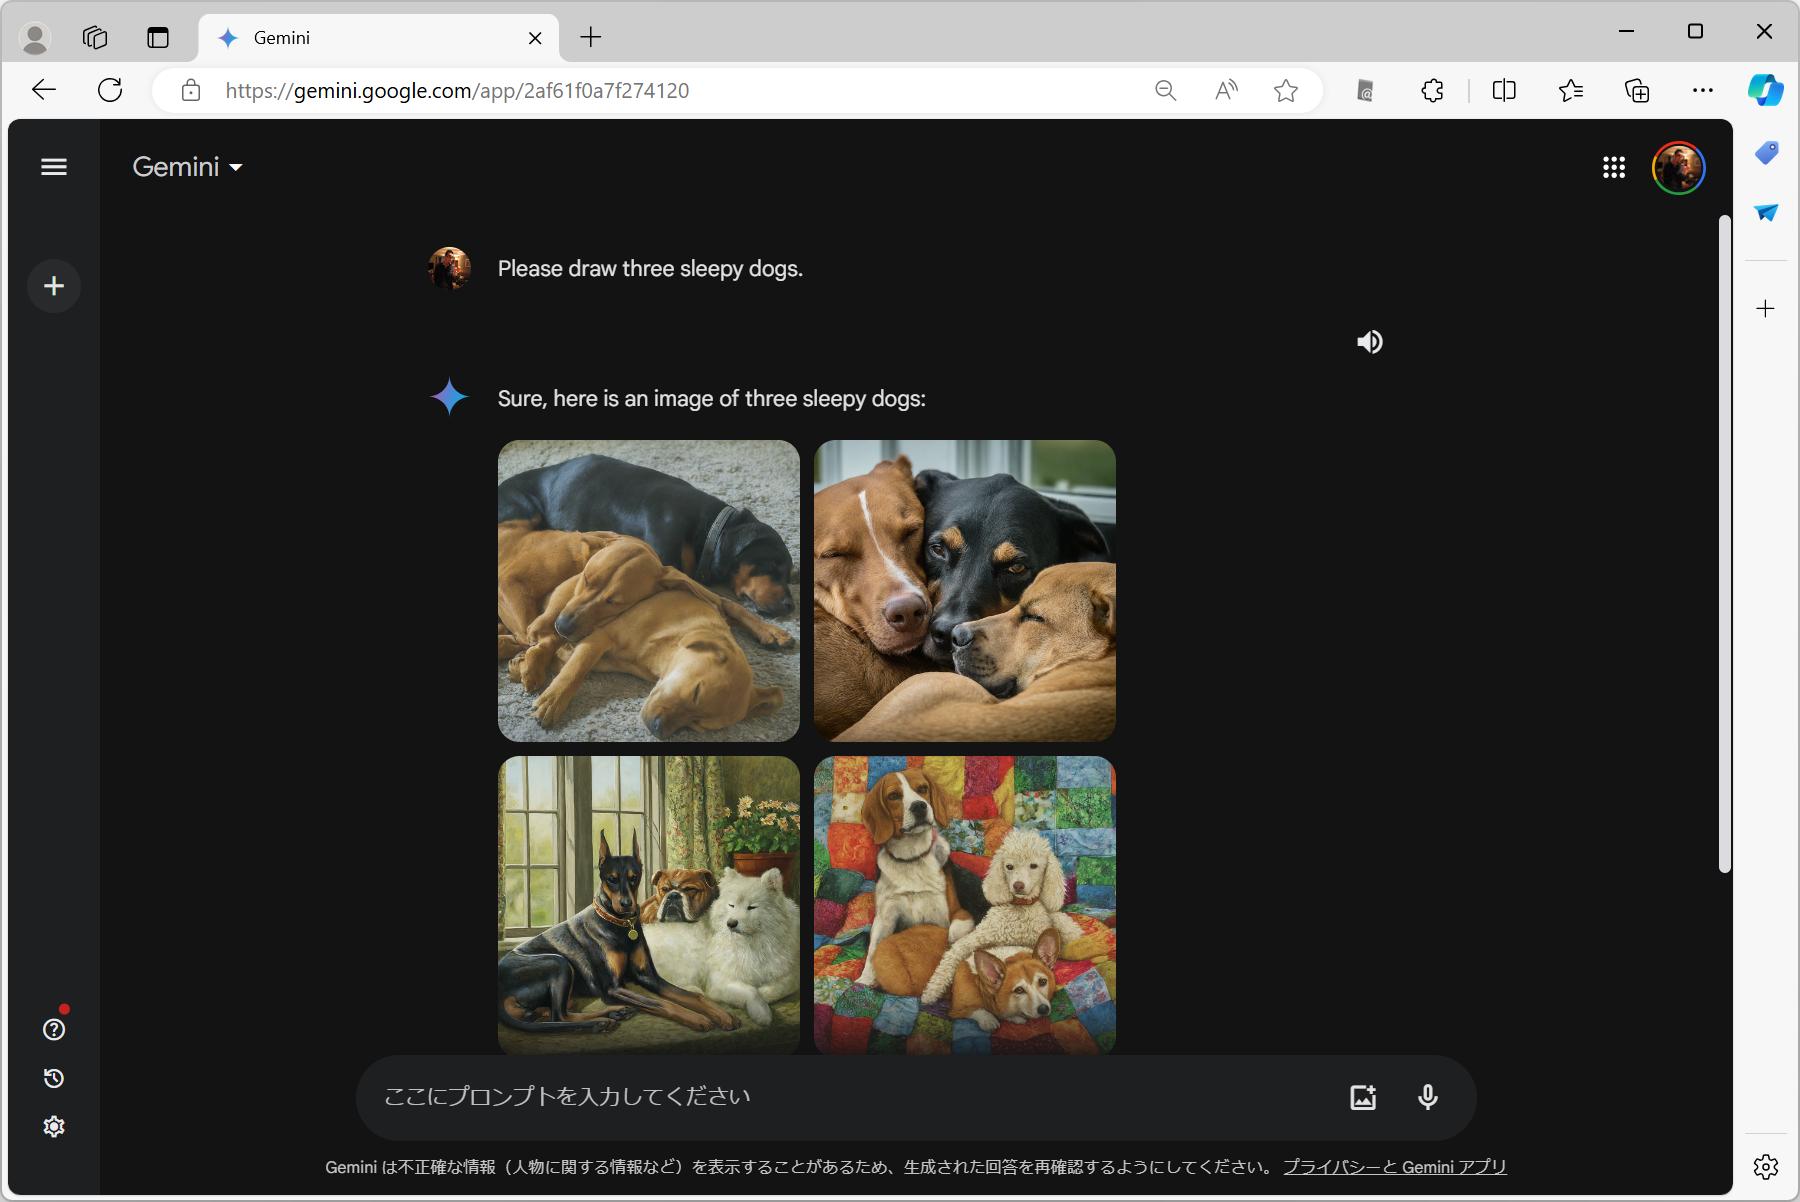The image size is (1800, 1202).
Task: Open workspaces icon in title bar
Action: point(95,38)
